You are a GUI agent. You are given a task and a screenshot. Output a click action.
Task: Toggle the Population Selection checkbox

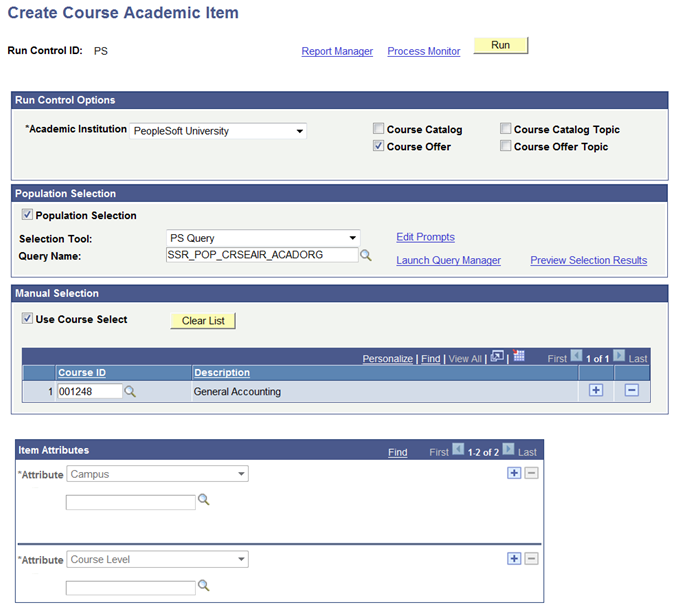27,214
